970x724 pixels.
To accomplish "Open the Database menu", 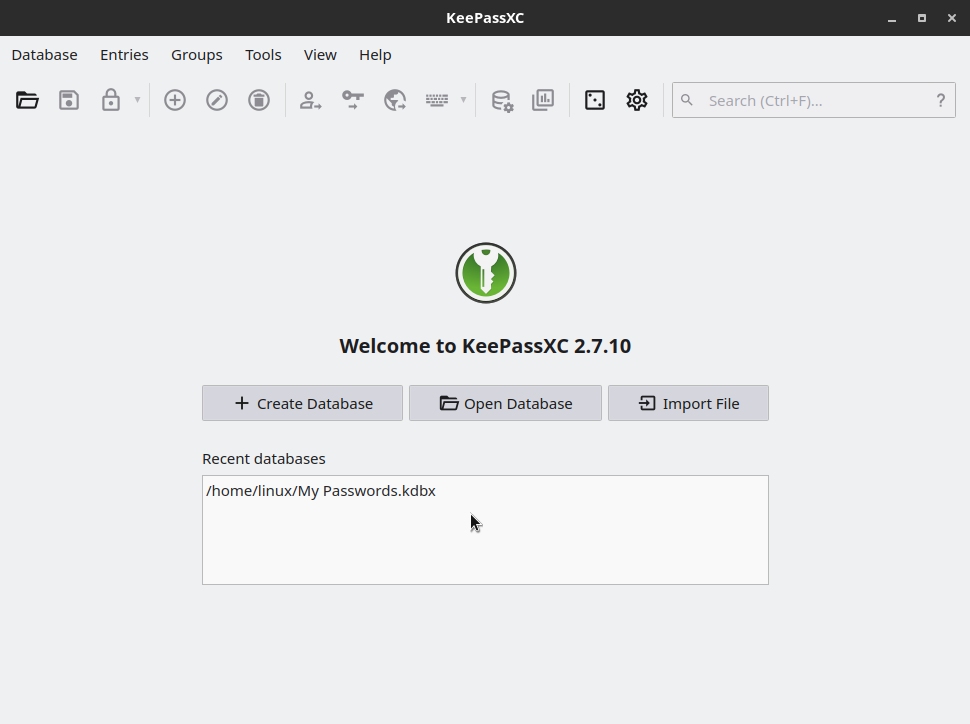I will click(x=45, y=55).
